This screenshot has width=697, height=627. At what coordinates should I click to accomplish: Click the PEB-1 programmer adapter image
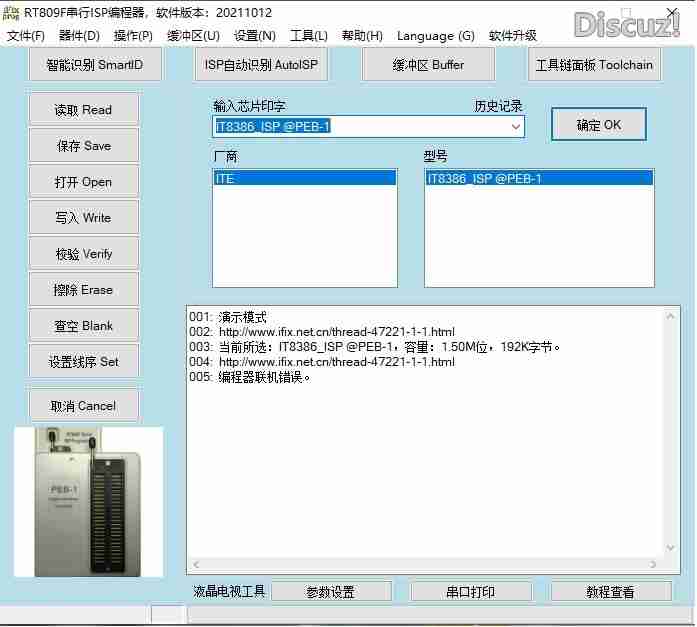coord(88,502)
